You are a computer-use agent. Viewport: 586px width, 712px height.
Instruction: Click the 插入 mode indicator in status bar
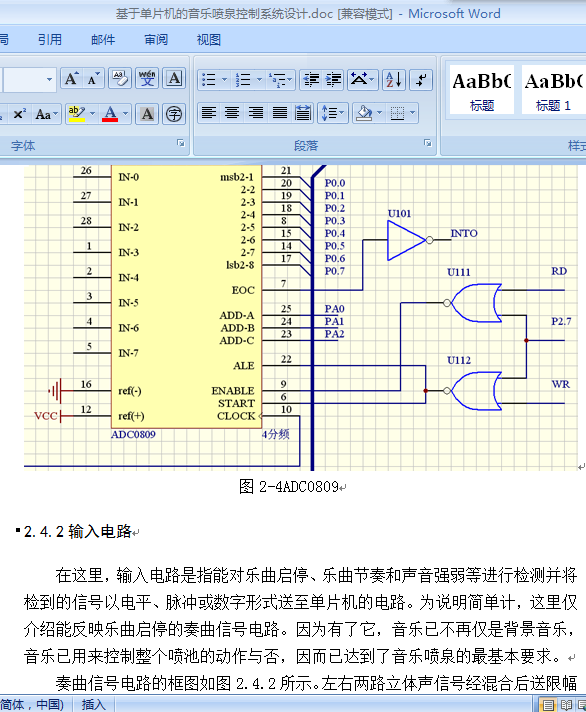pos(94,704)
